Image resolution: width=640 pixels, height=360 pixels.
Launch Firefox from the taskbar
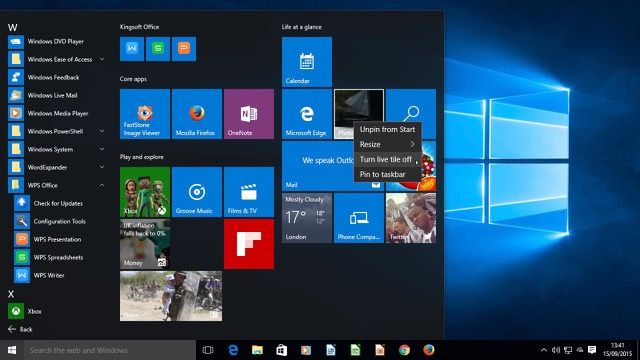coord(429,350)
